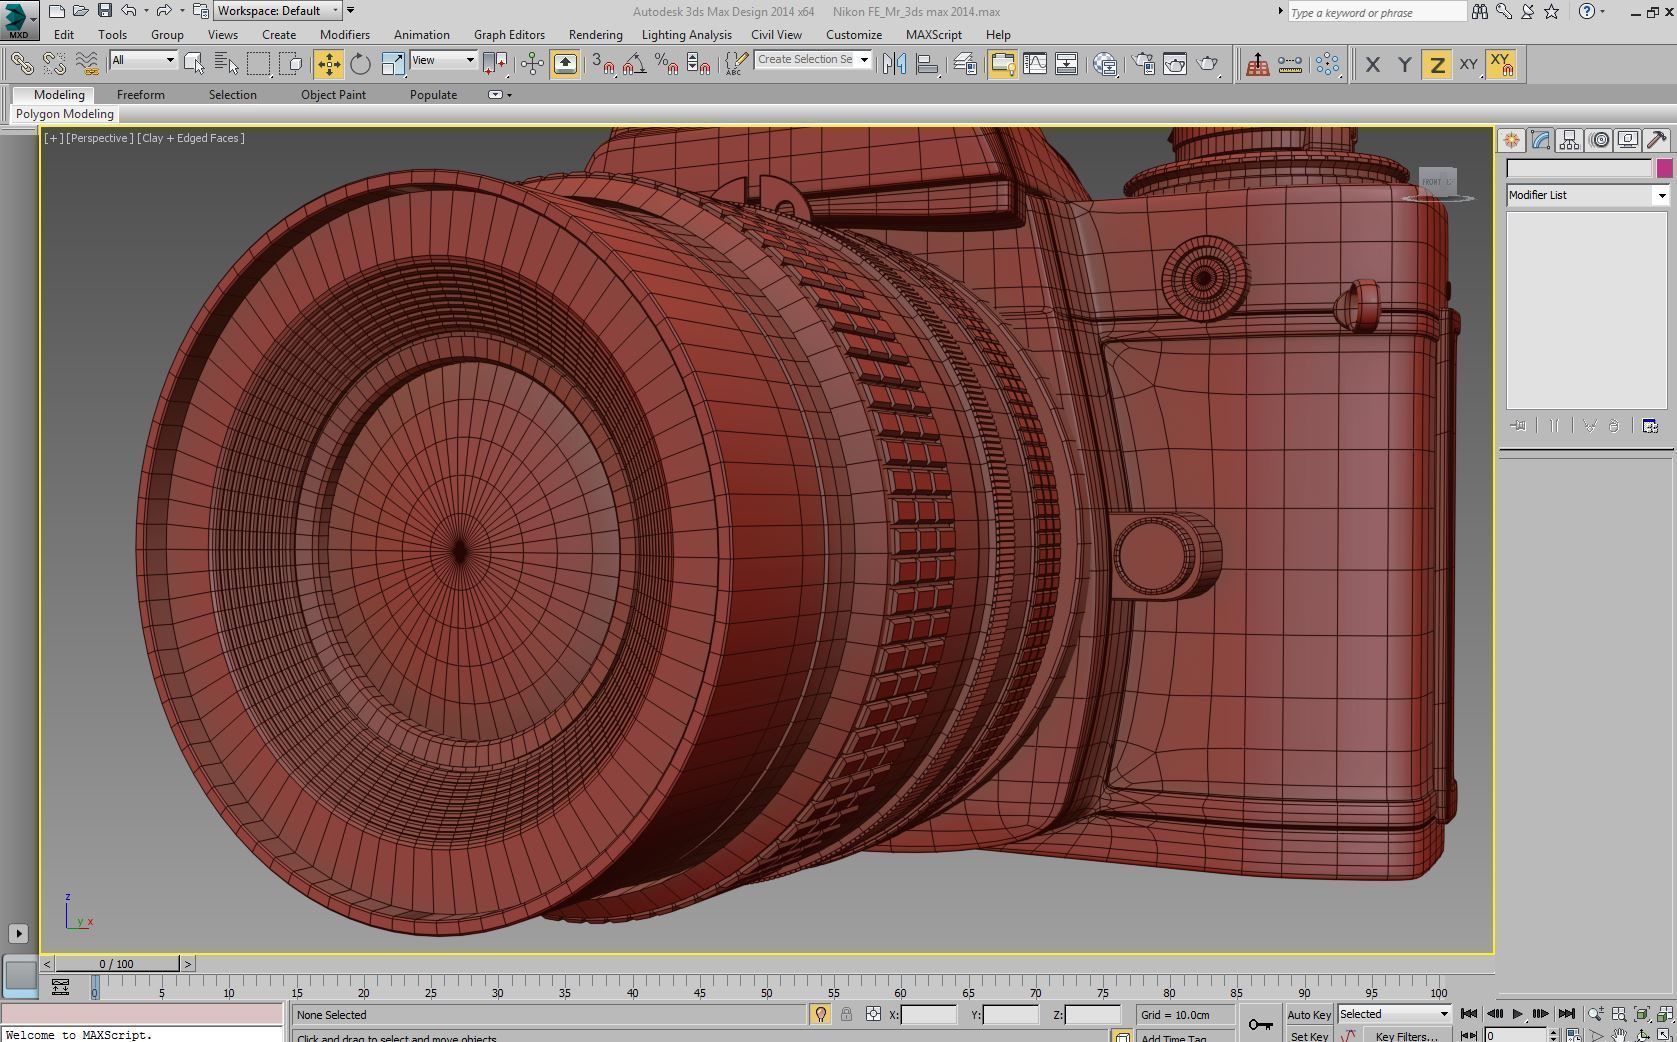Image resolution: width=1677 pixels, height=1042 pixels.
Task: Switch to the Object Paint ribbon tab
Action: 333,95
